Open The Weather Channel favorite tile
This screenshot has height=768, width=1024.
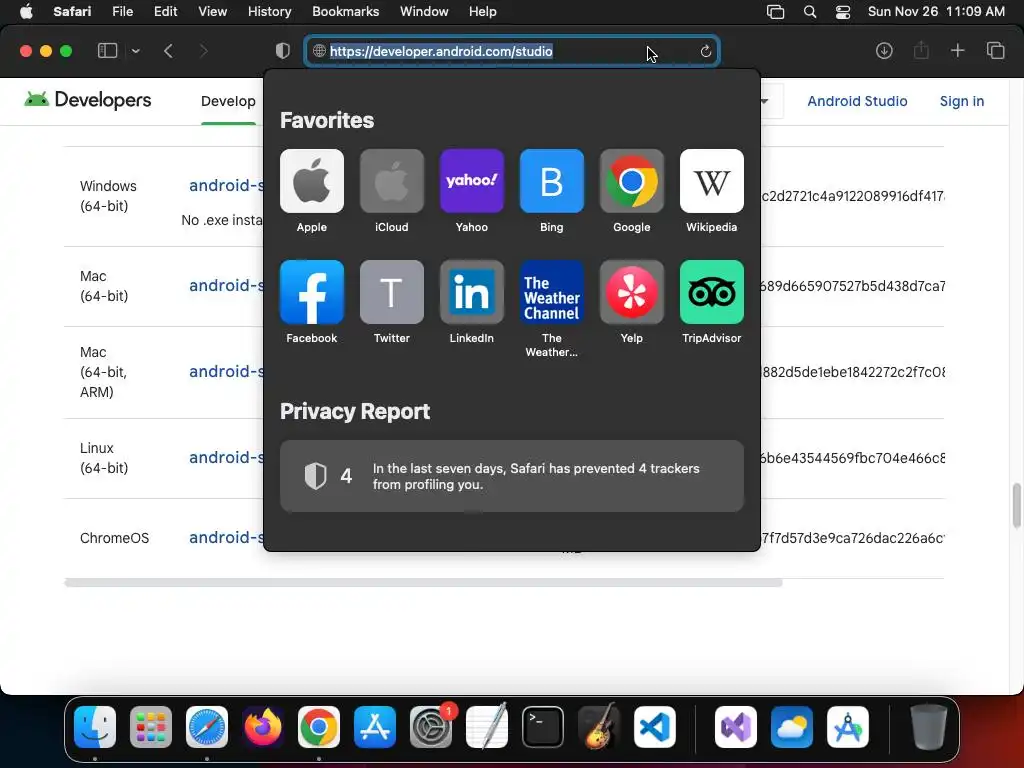(551, 292)
